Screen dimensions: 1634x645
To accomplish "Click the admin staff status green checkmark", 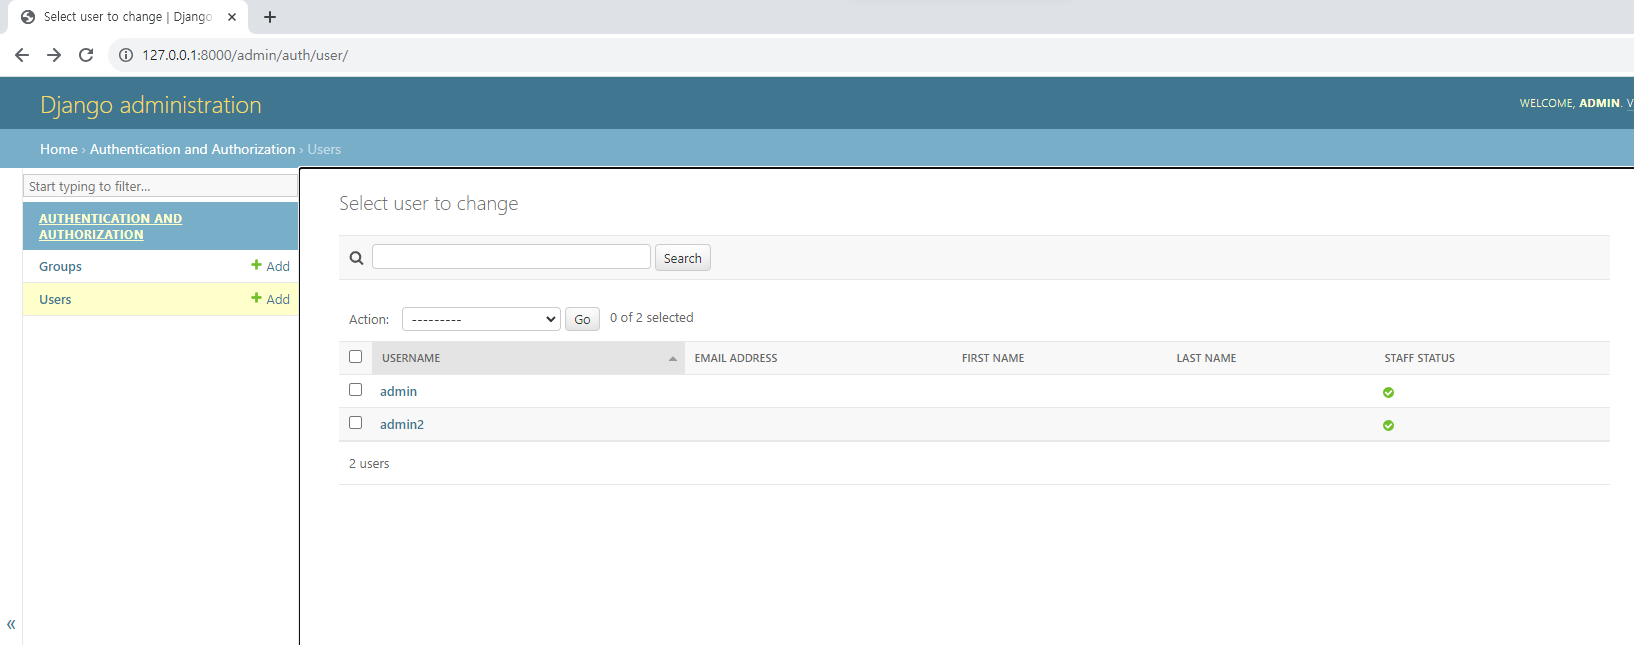I will click(x=1388, y=392).
